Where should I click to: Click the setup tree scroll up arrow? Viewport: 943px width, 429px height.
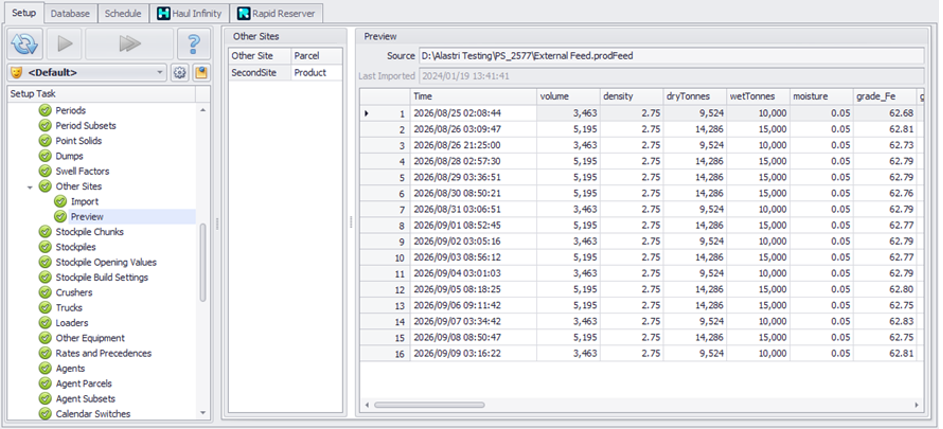point(203,111)
